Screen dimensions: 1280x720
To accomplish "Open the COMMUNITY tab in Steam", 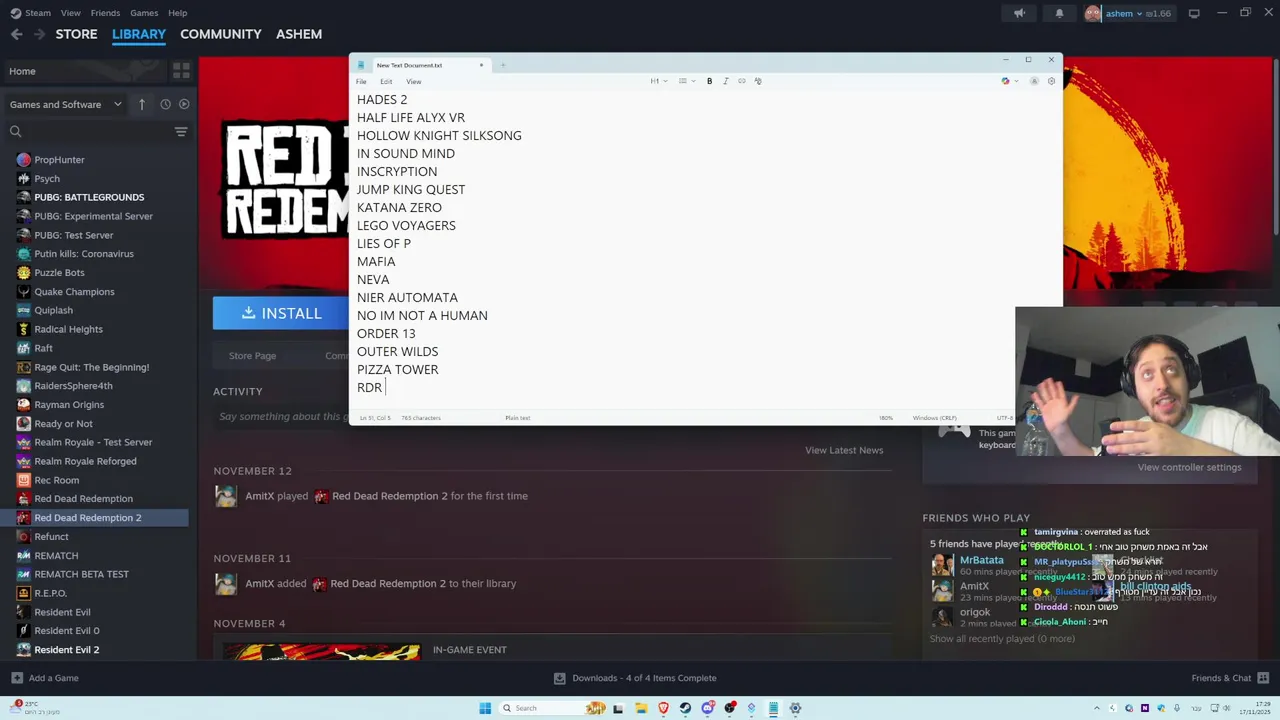I will tap(220, 34).
